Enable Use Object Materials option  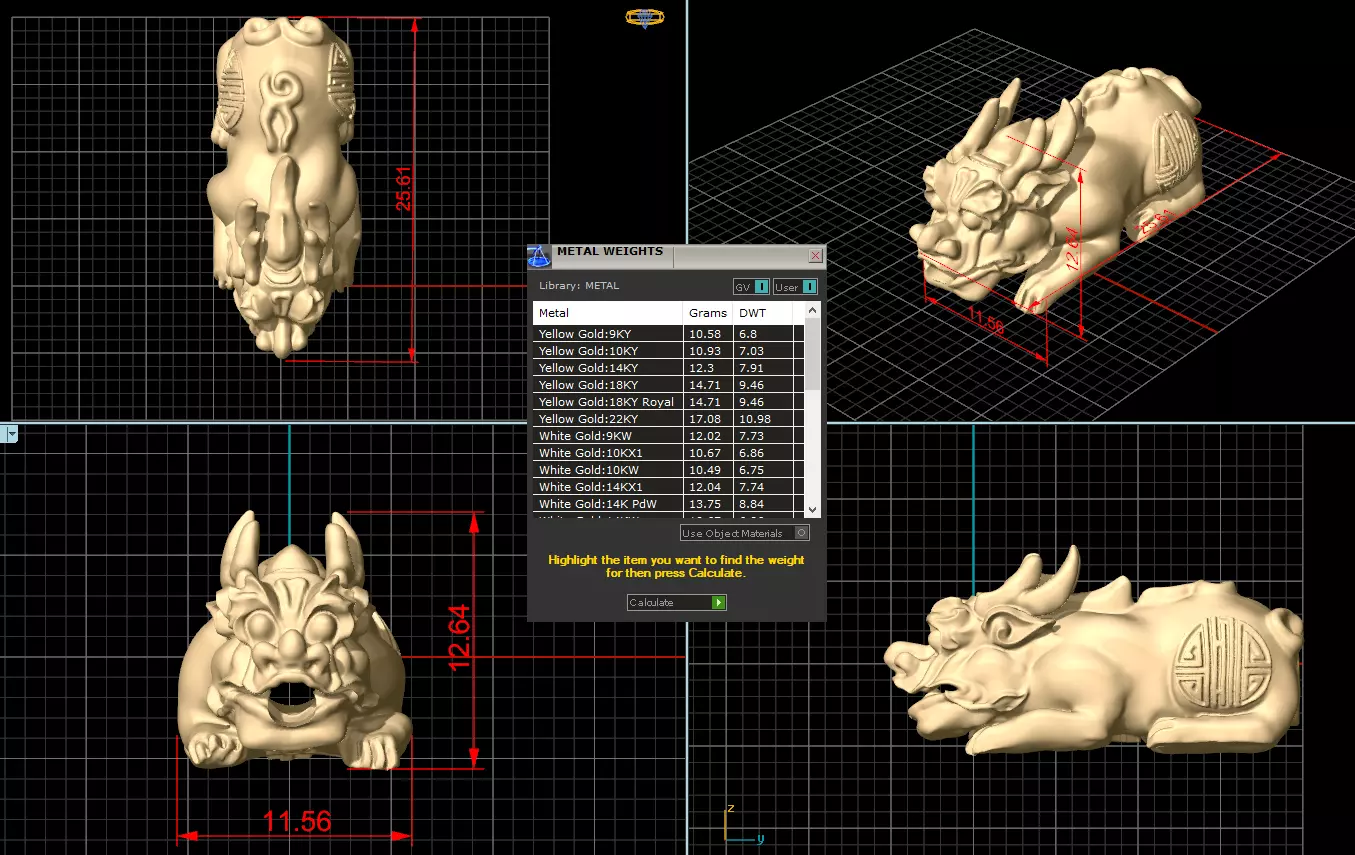(x=745, y=533)
